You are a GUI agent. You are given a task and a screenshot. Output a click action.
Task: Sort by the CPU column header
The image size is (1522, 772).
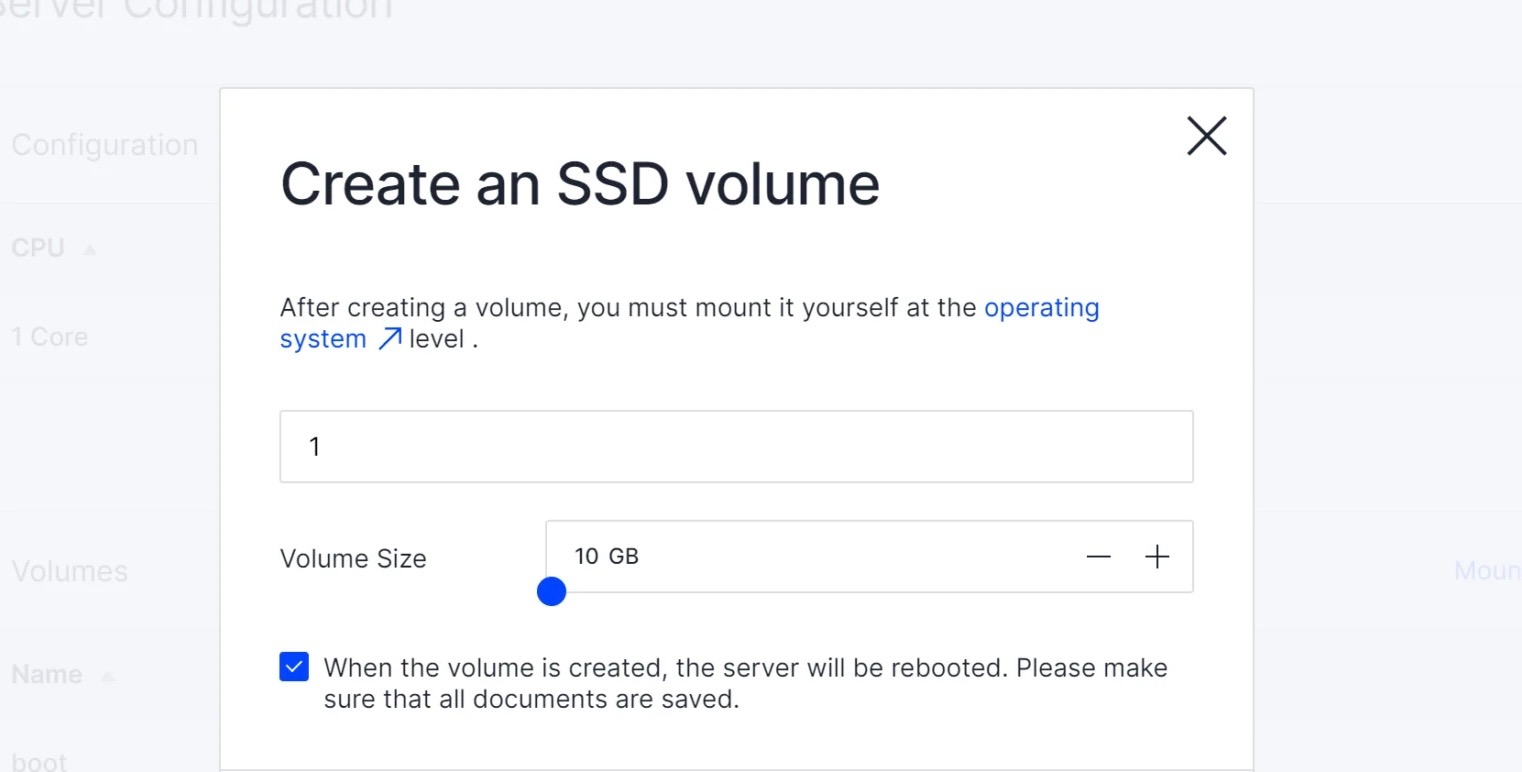38,248
